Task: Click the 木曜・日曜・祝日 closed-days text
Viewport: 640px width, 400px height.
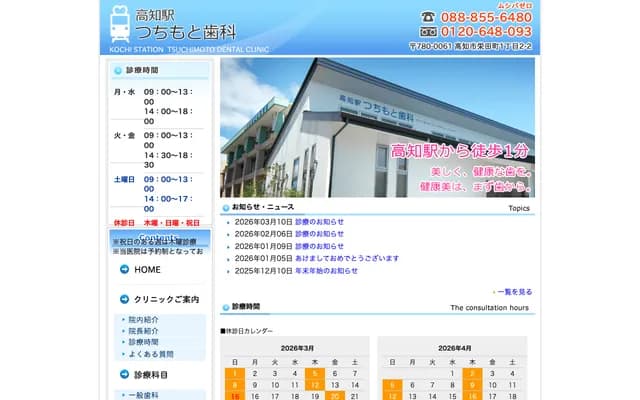Action: (x=172, y=223)
